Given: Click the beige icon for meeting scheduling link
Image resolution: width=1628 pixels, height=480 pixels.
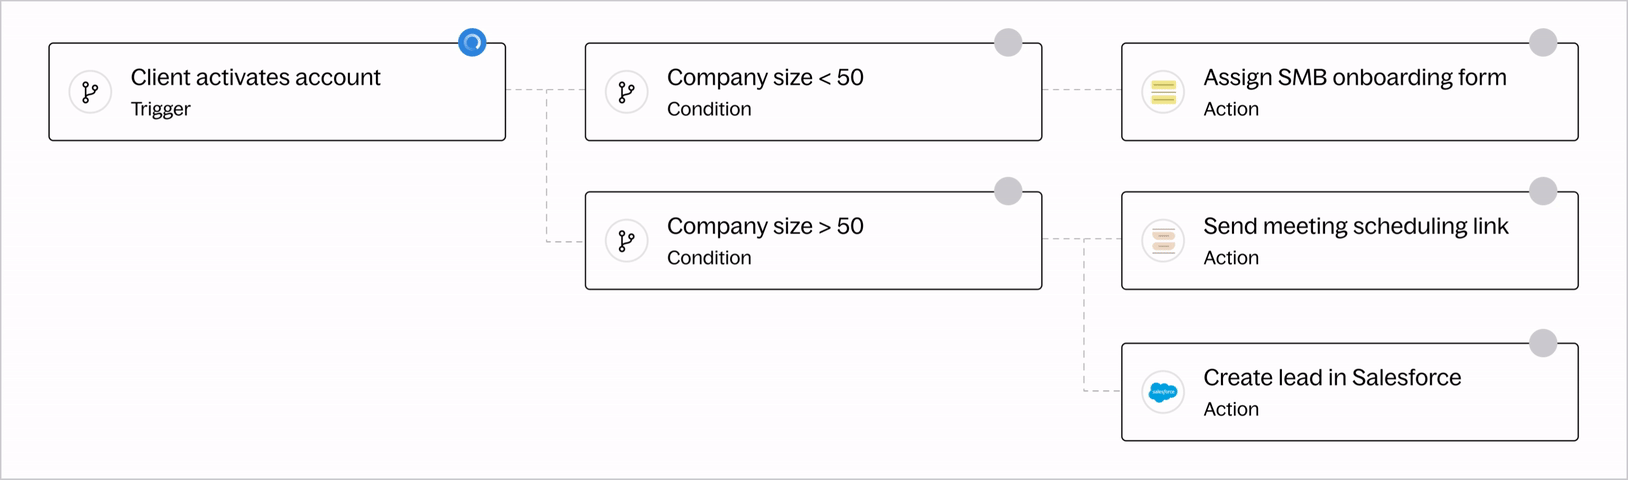Looking at the screenshot, I should (x=1163, y=241).
